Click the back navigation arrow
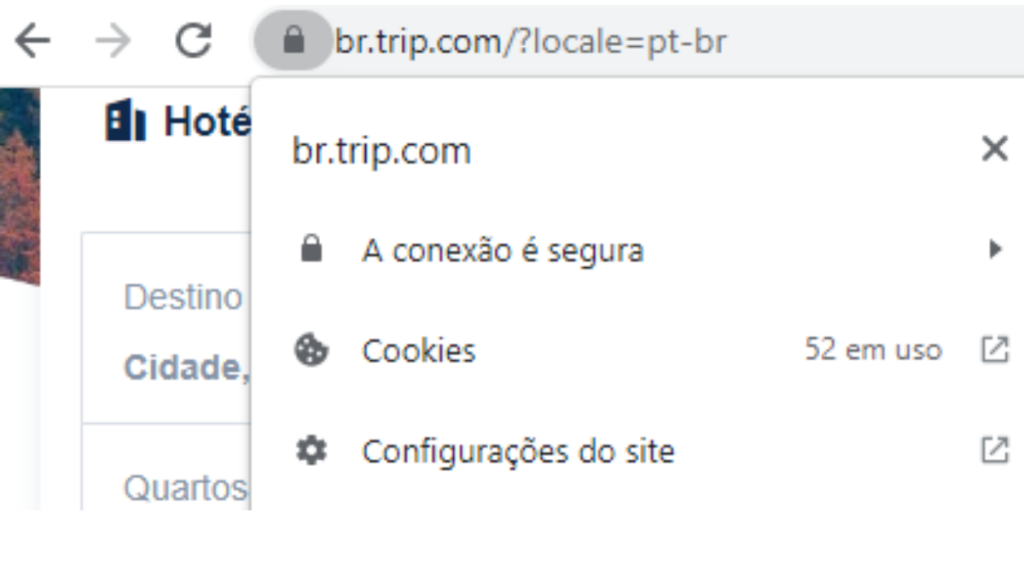Image resolution: width=1024 pixels, height=576 pixels. (33, 41)
